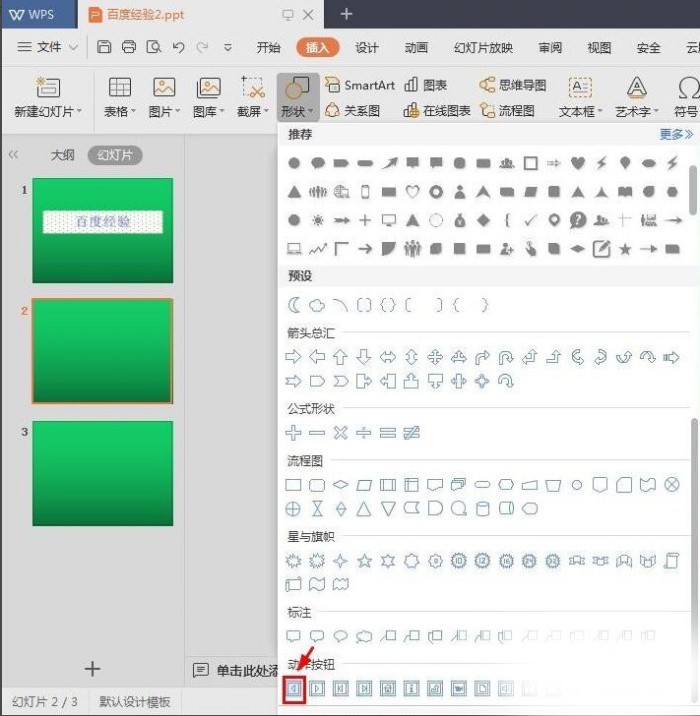Viewport: 700px width, 716px height.
Task: Switch to the Slides panel toggle
Action: pos(115,155)
